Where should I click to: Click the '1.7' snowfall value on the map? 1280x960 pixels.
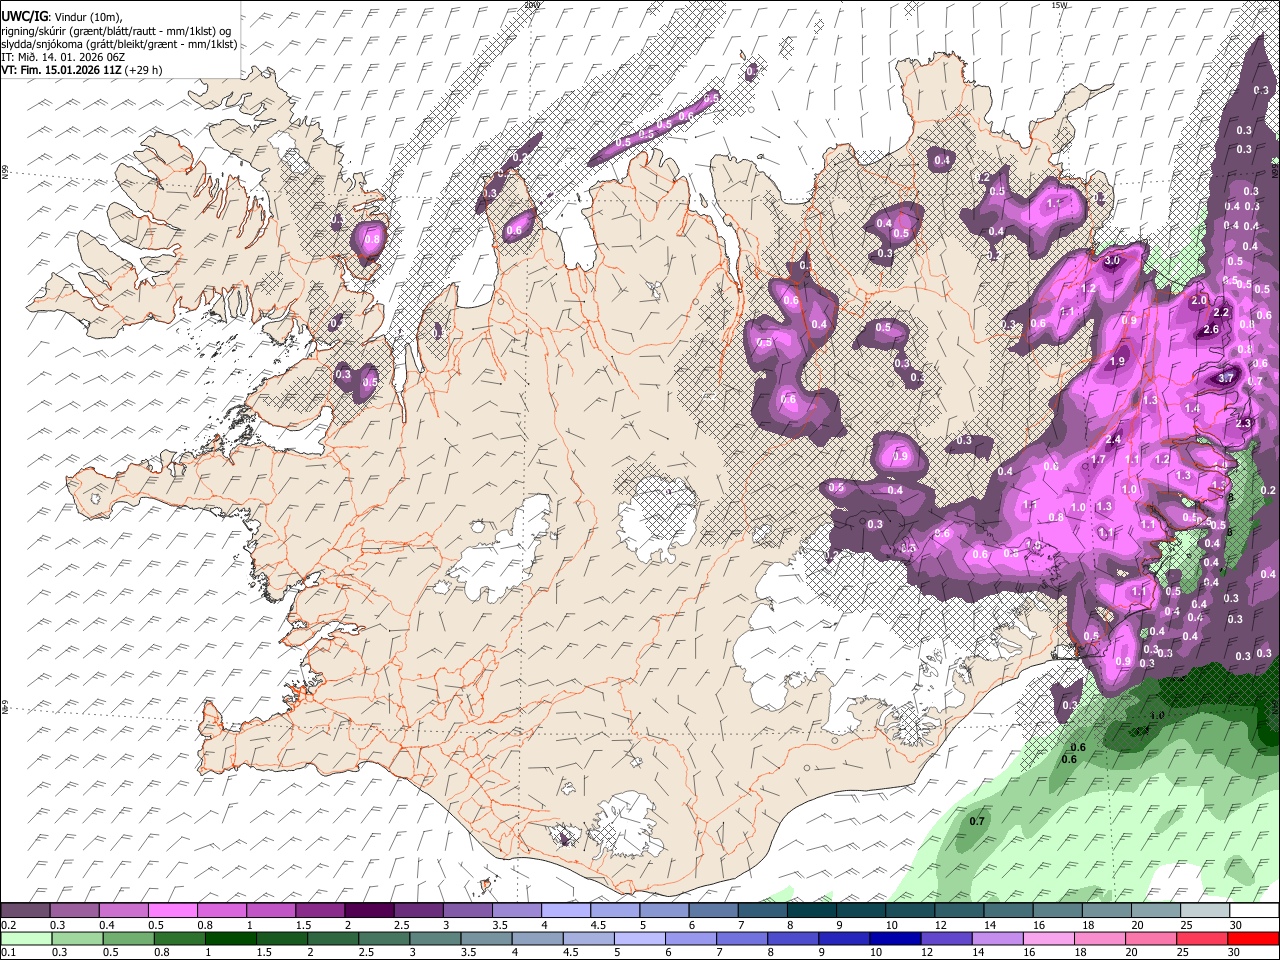click(1097, 460)
